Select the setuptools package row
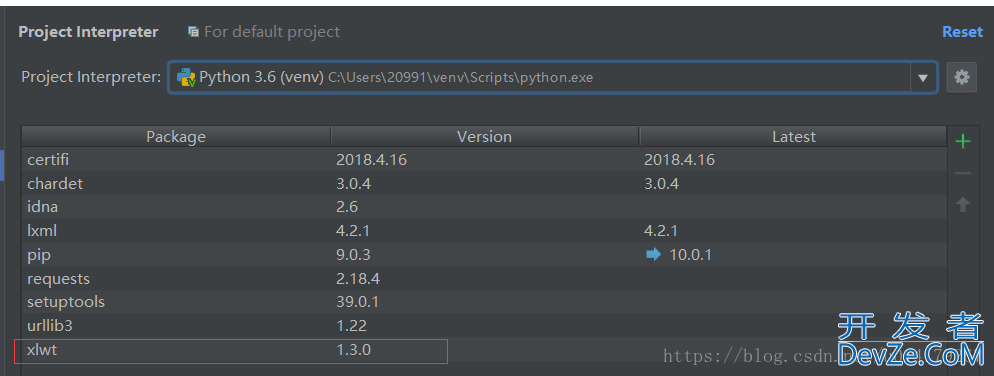Screen dimensions: 994x376 pyautogui.click(x=484, y=302)
